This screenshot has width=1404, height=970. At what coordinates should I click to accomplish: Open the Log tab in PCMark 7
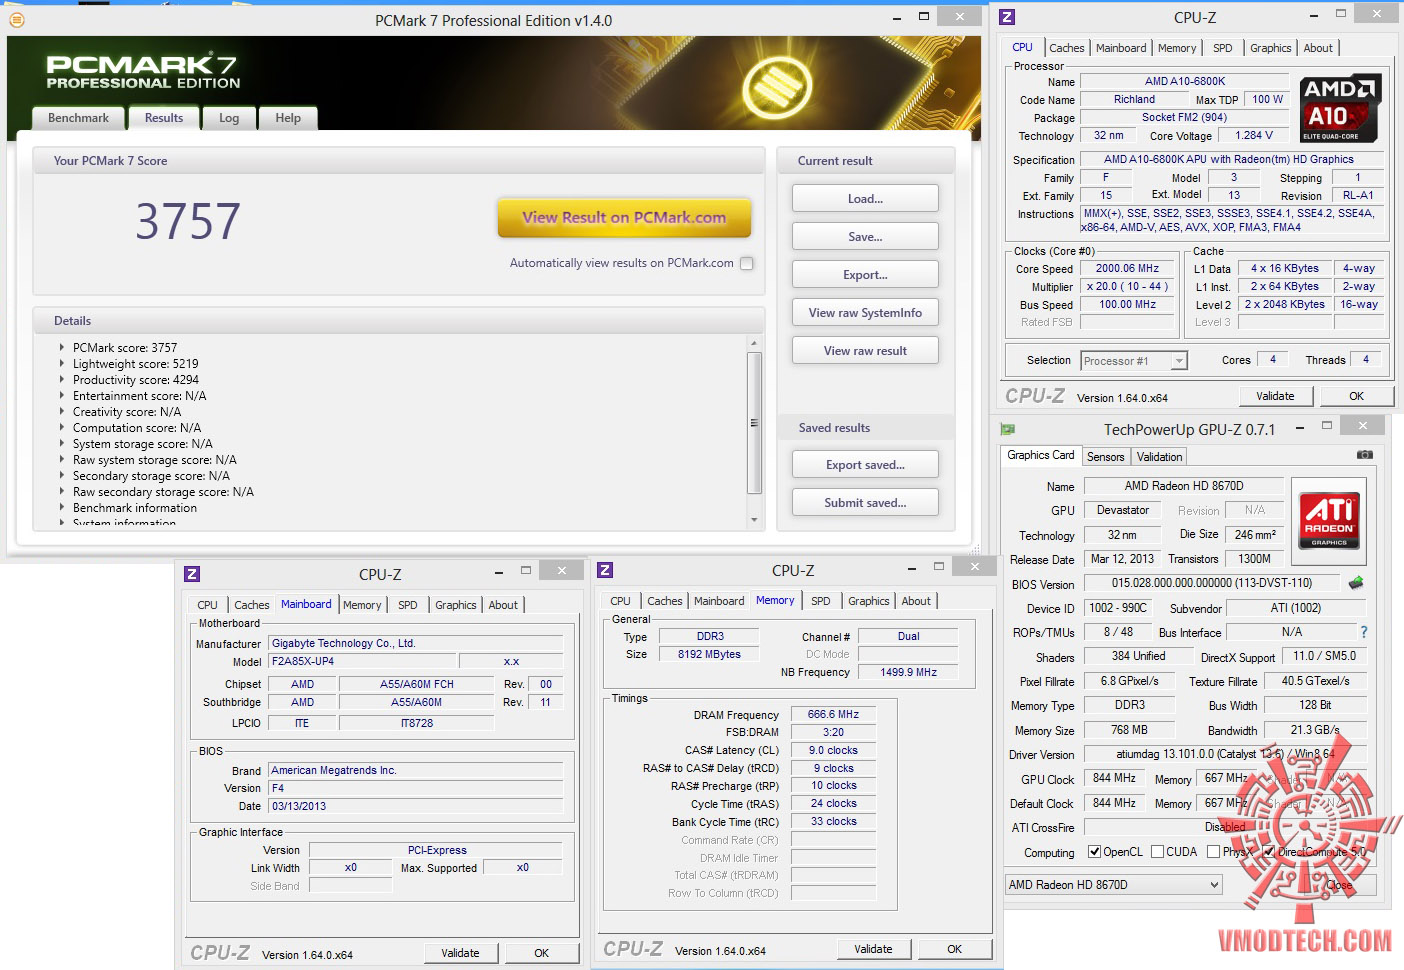229,118
